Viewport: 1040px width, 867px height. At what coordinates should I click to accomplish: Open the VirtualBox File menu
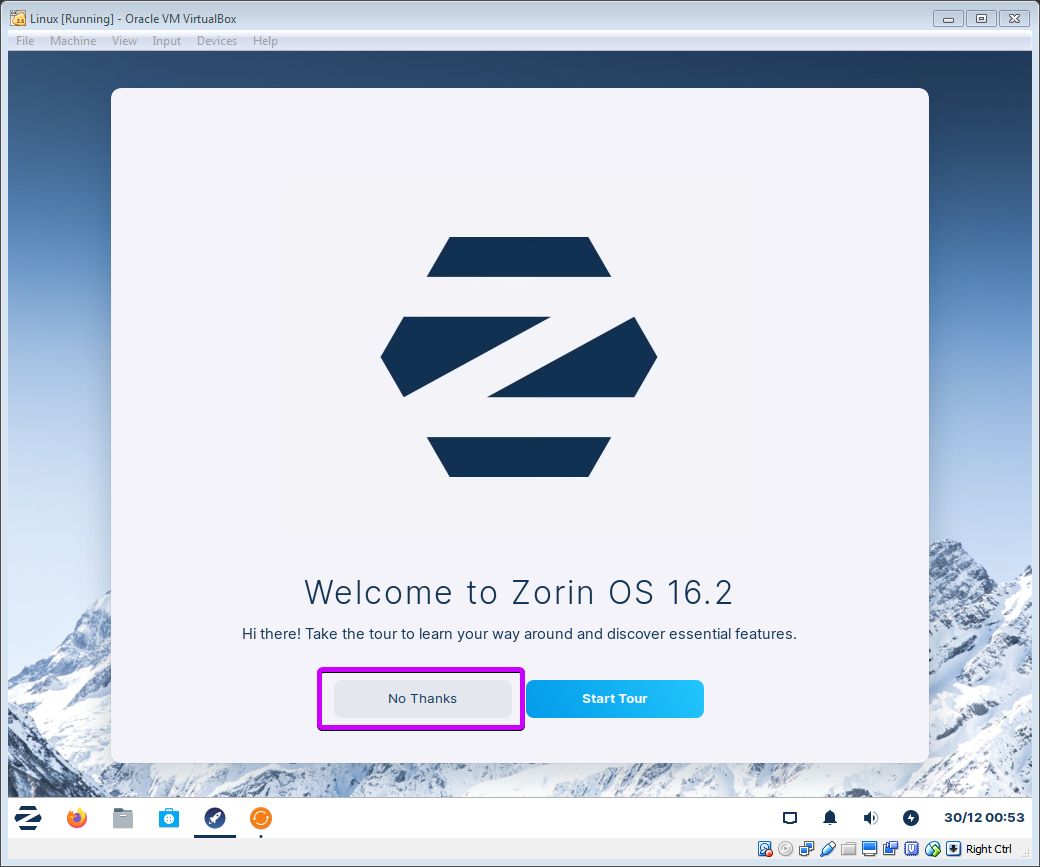[x=25, y=40]
